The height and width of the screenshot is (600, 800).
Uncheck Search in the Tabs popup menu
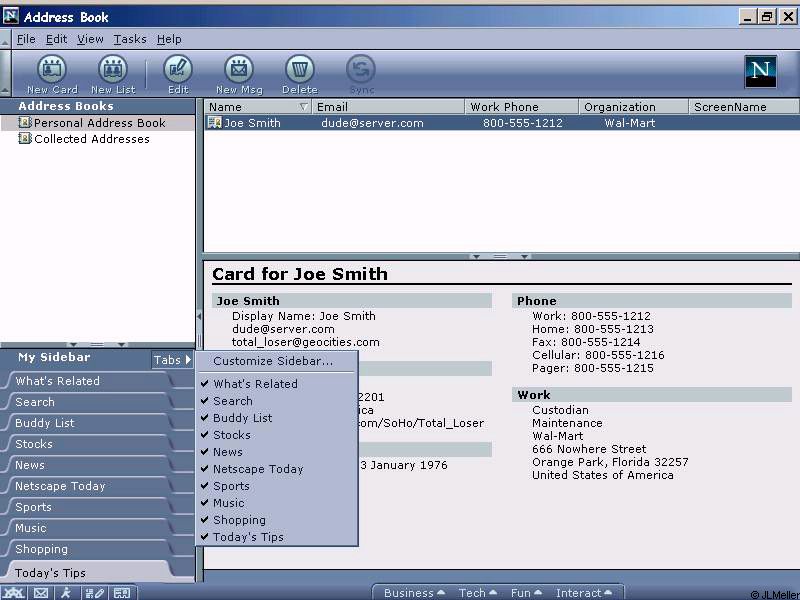tap(205, 401)
